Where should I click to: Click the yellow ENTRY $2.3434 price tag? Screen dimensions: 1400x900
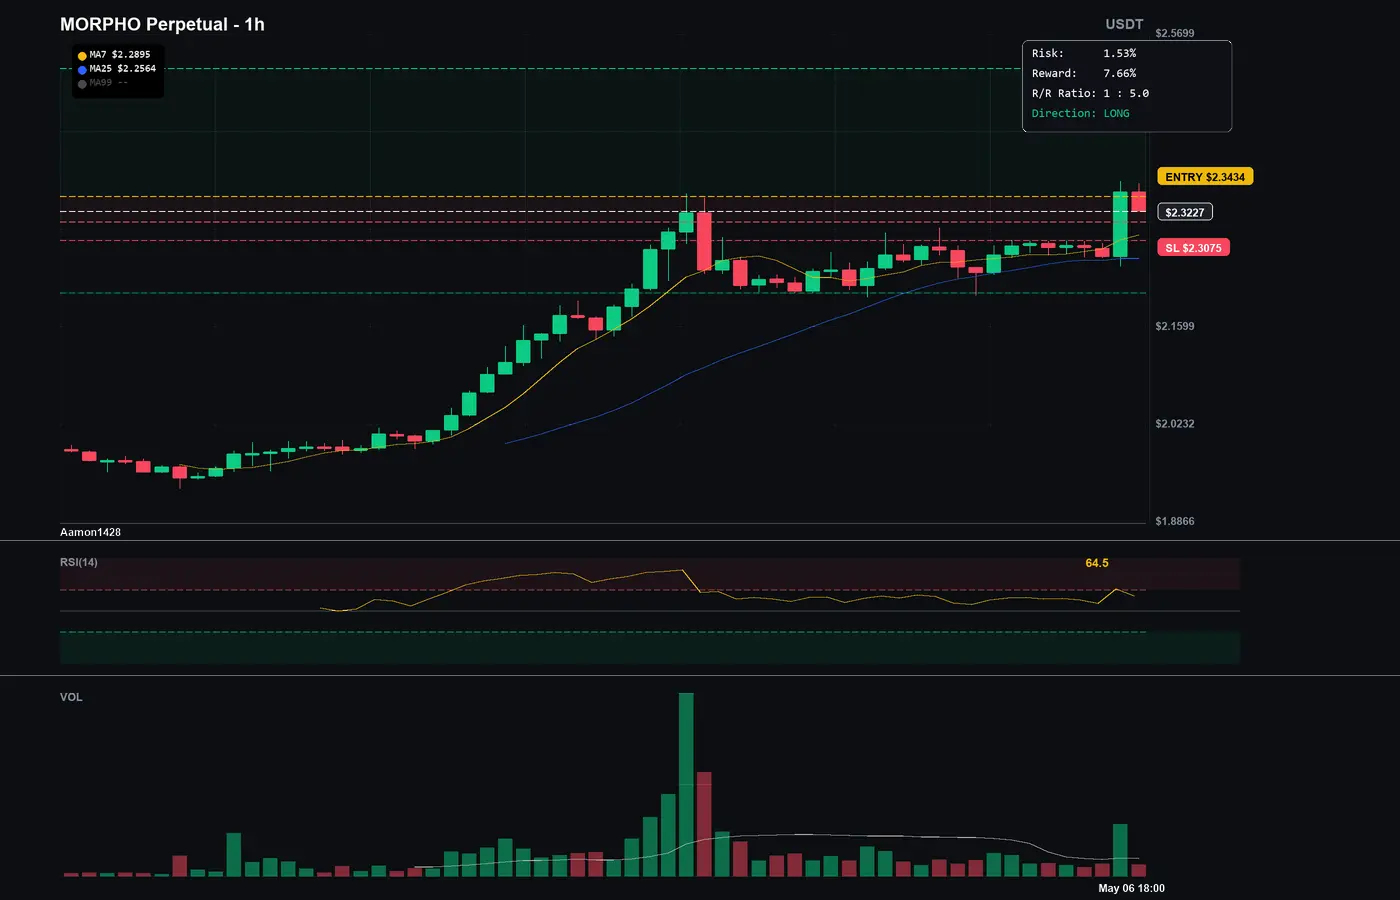1205,177
